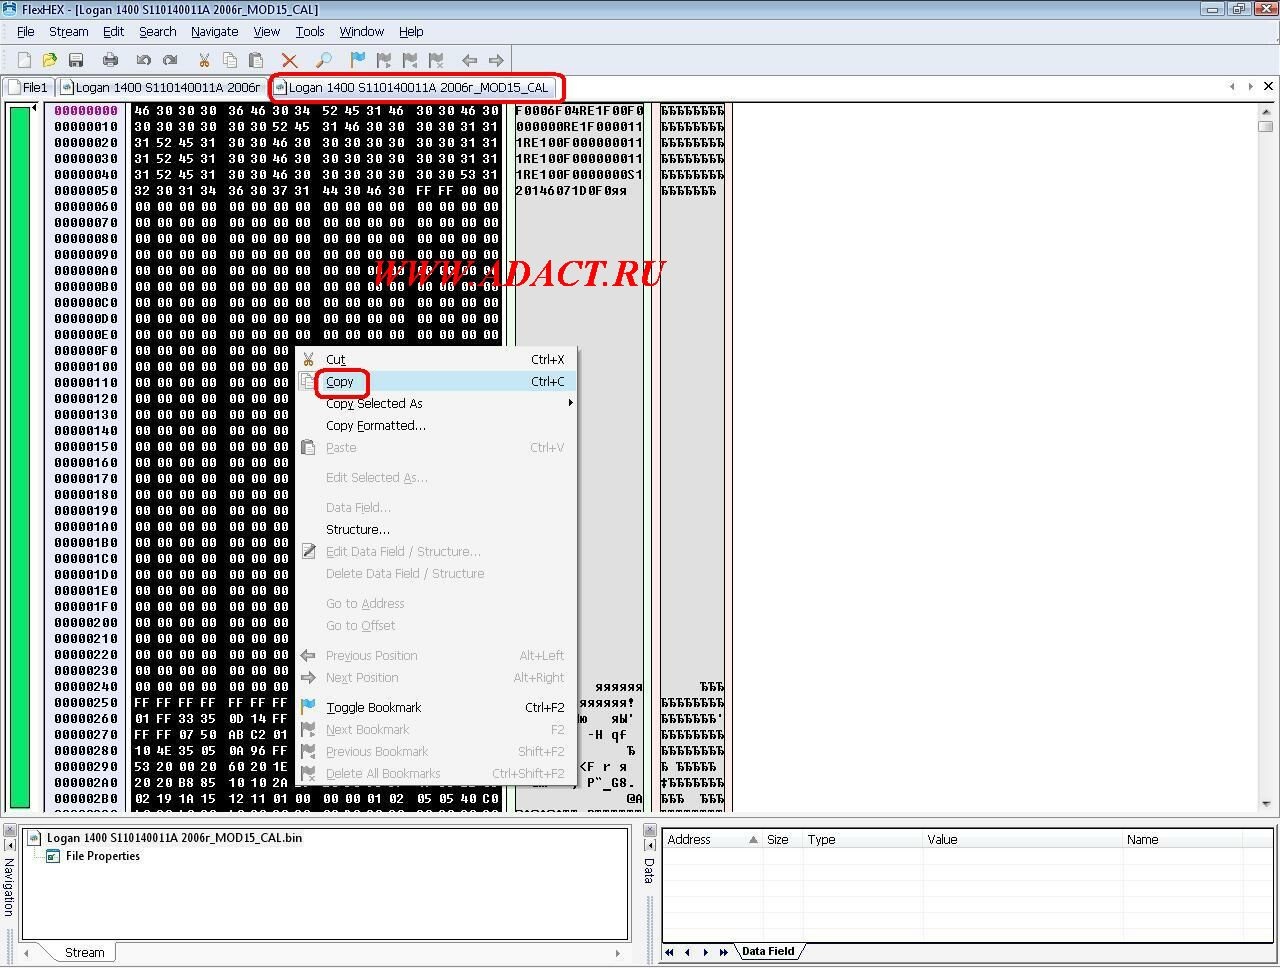Click the Redo toolbar icon
1280x968 pixels.
170,60
